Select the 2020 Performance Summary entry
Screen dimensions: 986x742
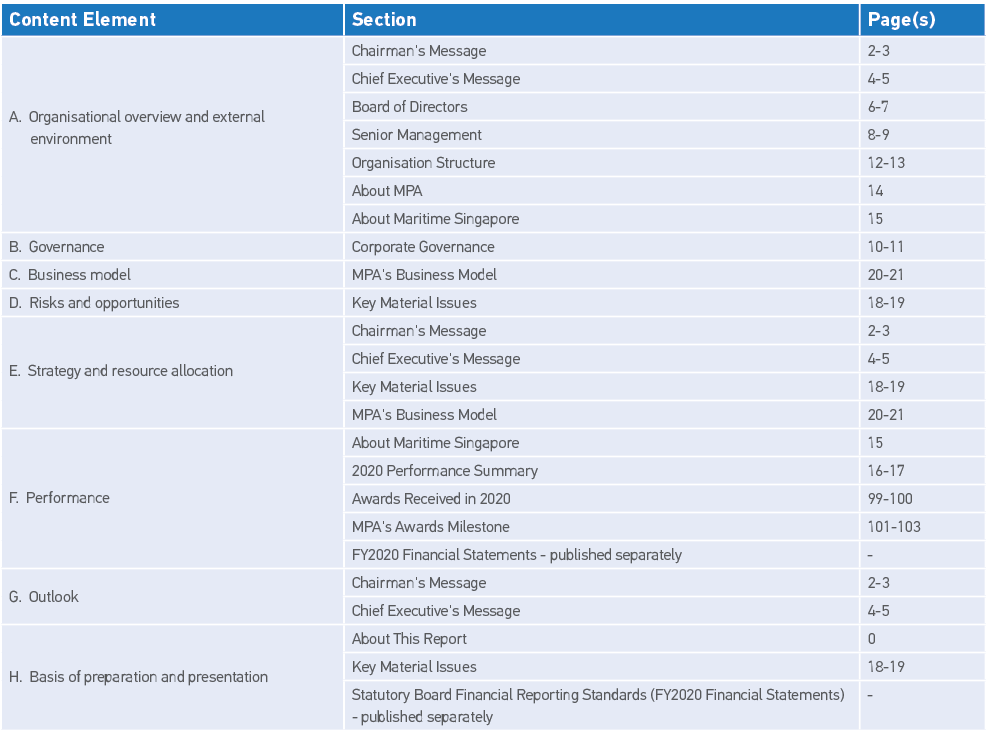tap(444, 471)
